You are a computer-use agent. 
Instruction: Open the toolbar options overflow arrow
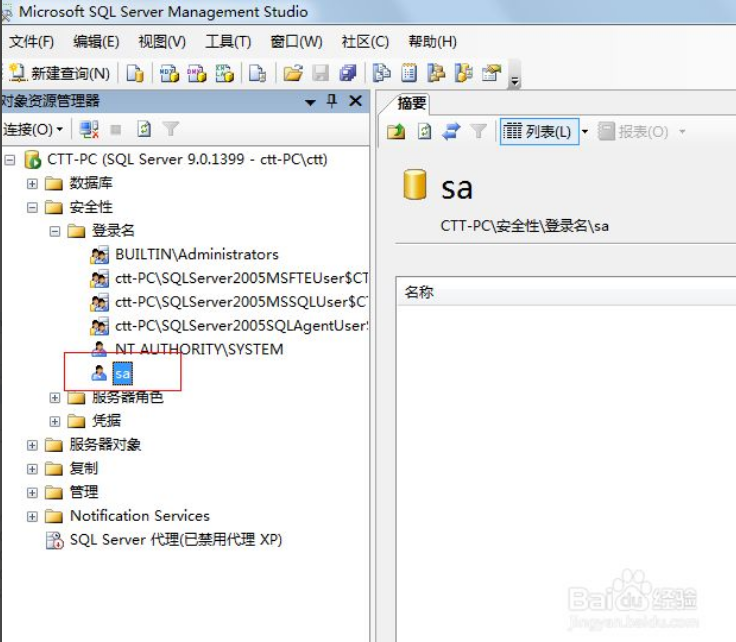coord(514,75)
